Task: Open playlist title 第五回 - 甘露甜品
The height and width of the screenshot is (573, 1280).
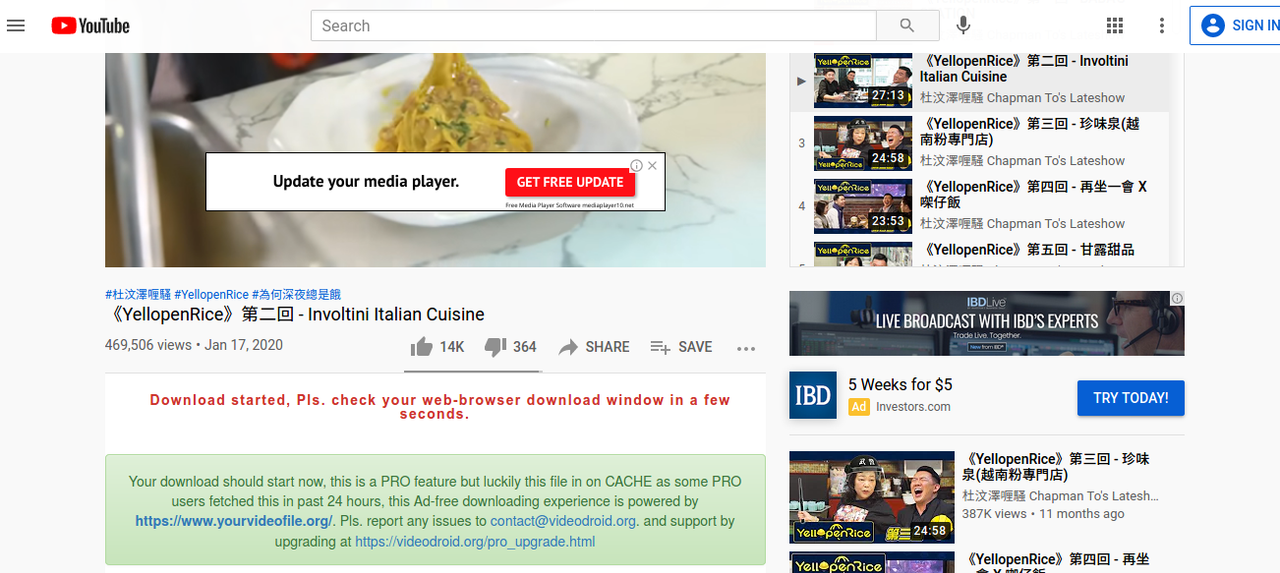Action: tap(1027, 250)
